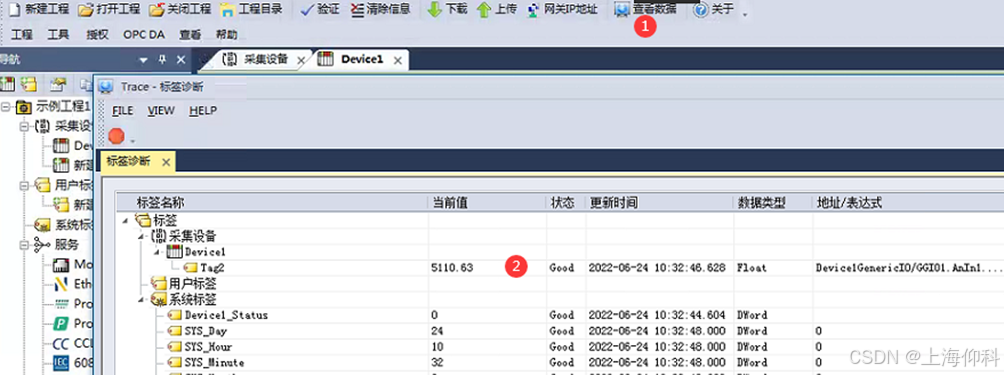Image resolution: width=1004 pixels, height=375 pixels.
Task: Click the third navigation toolbar icon
Action: (59, 83)
